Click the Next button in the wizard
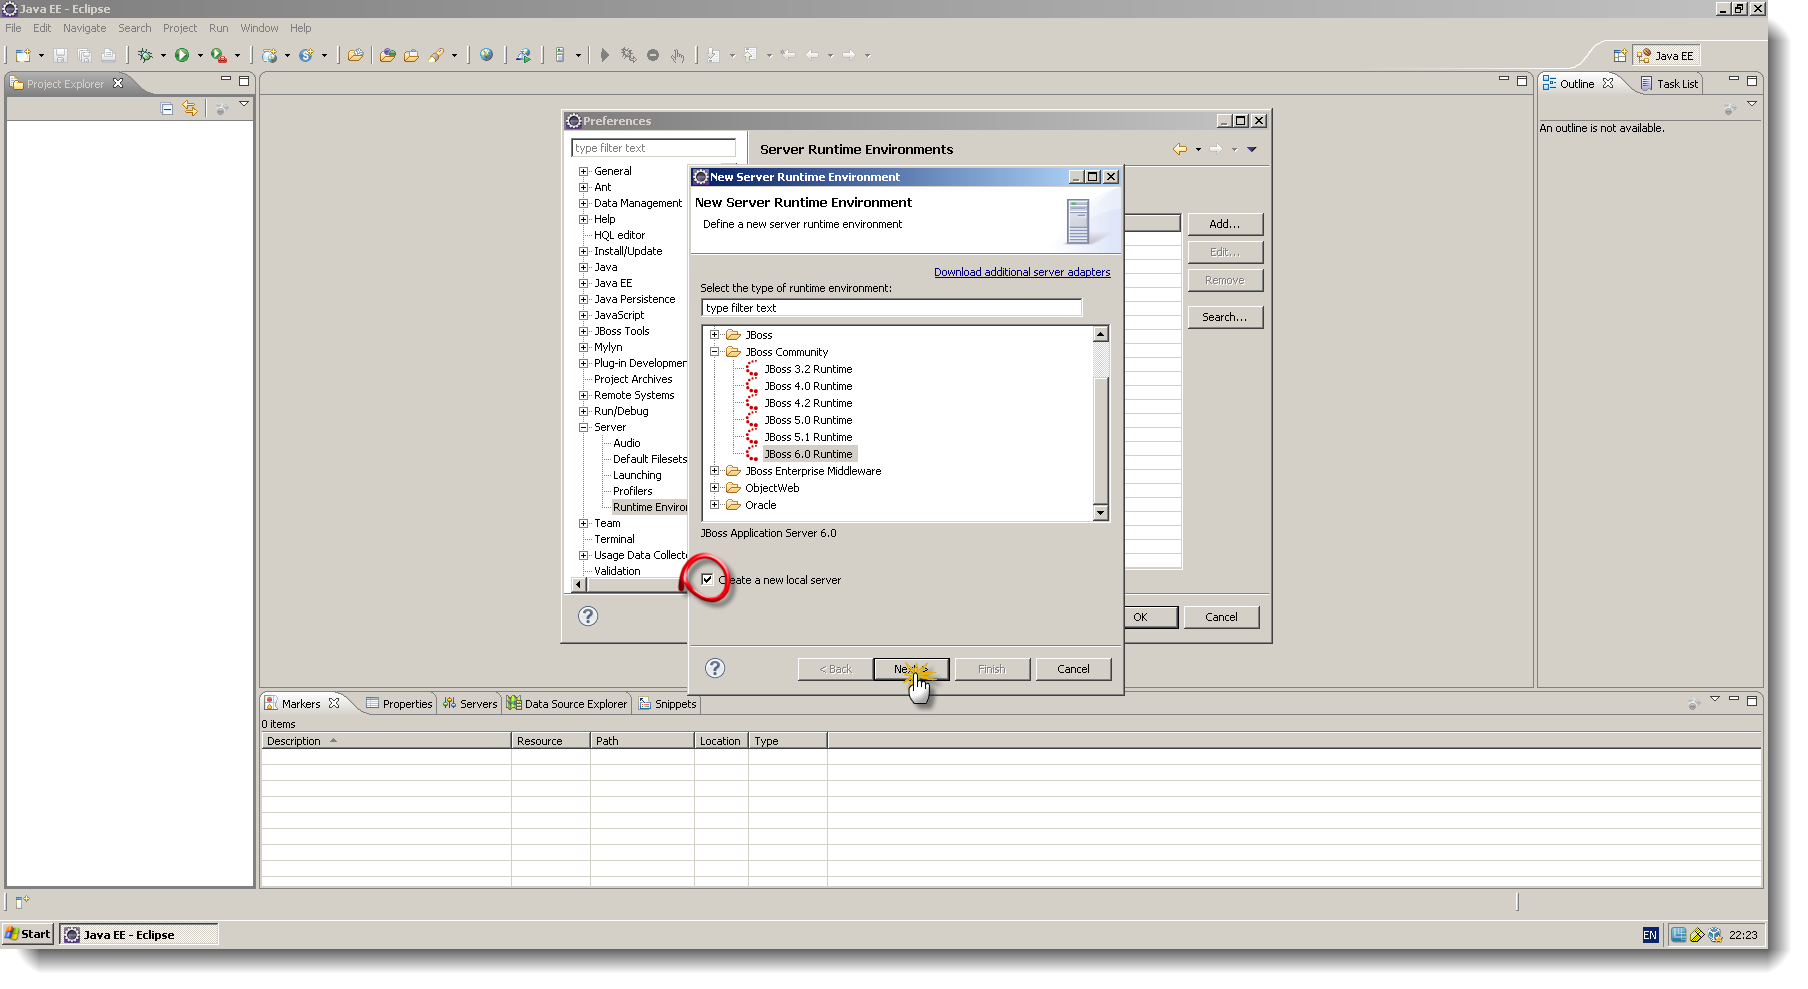This screenshot has width=1808, height=989. [x=910, y=668]
